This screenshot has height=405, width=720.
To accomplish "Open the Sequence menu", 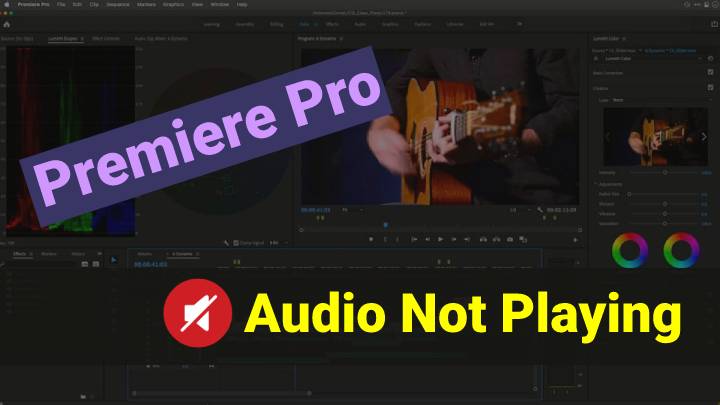I will 118,4.
